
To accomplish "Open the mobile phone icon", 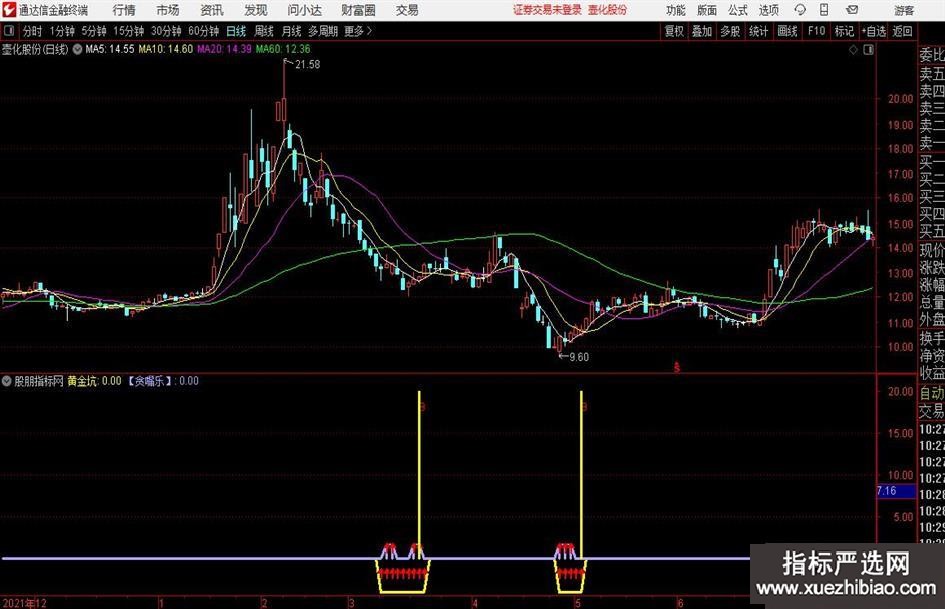I will click(824, 10).
